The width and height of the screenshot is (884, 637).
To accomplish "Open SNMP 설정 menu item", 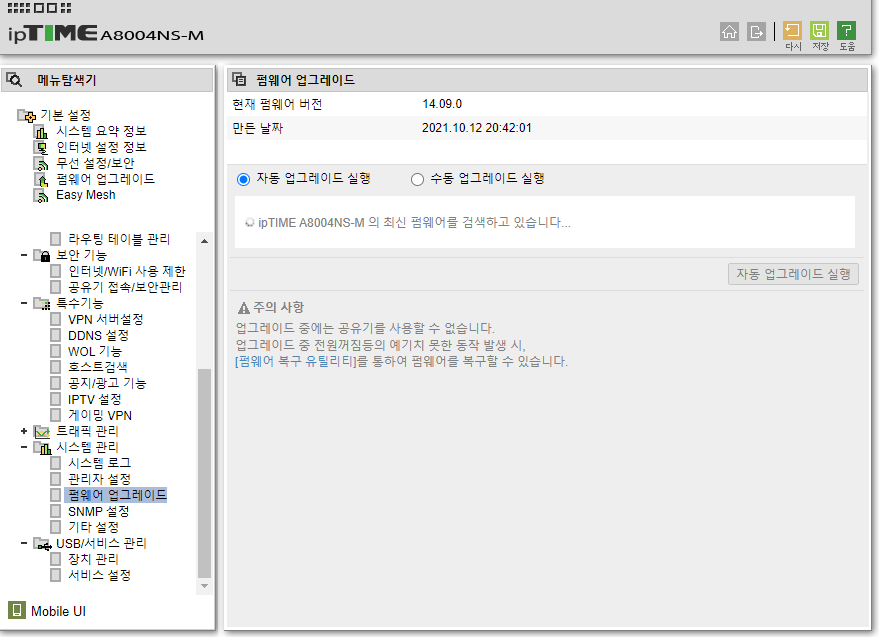I will (99, 511).
